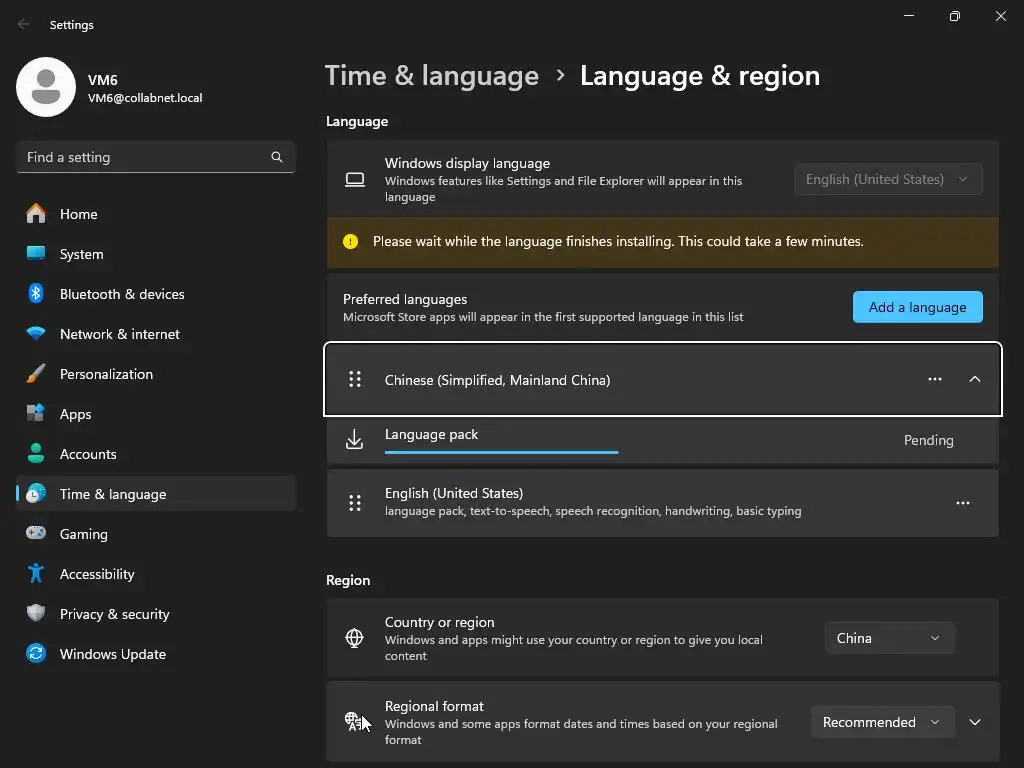Screen dimensions: 1024x768
Task: Open the Country or region dropdown
Action: (x=889, y=638)
